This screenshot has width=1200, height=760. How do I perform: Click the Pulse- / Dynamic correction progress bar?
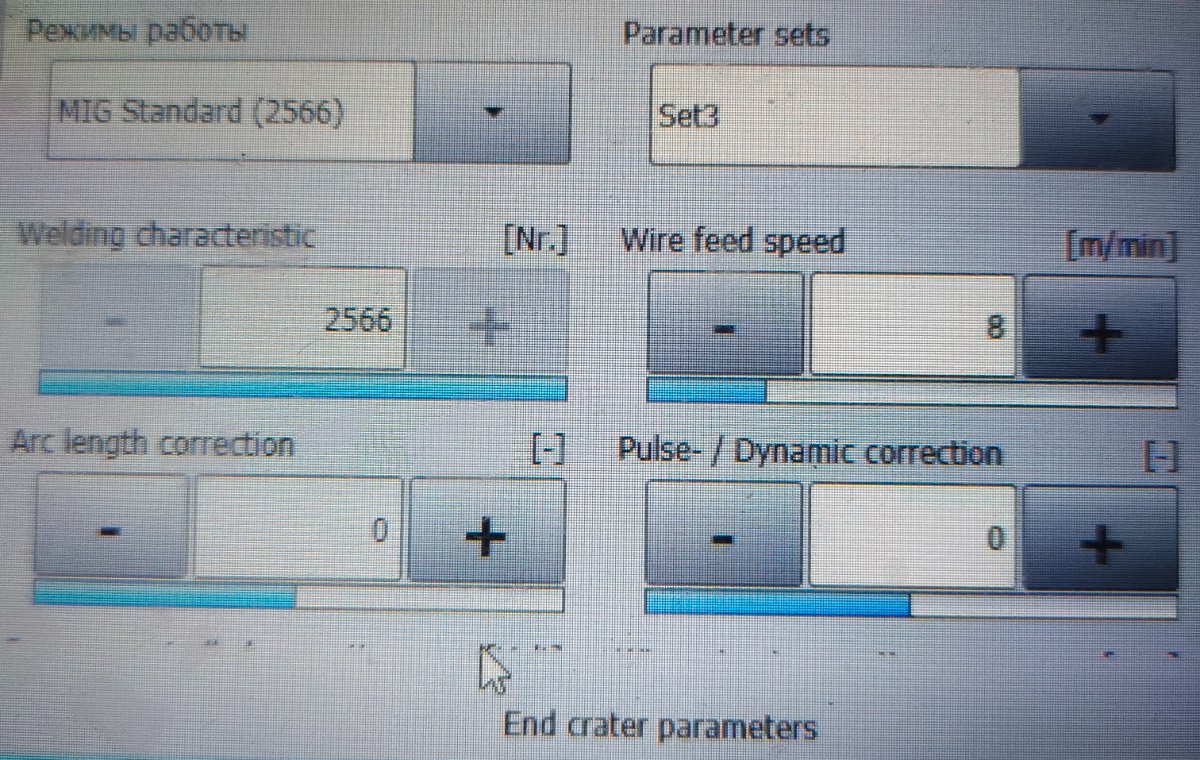911,605
